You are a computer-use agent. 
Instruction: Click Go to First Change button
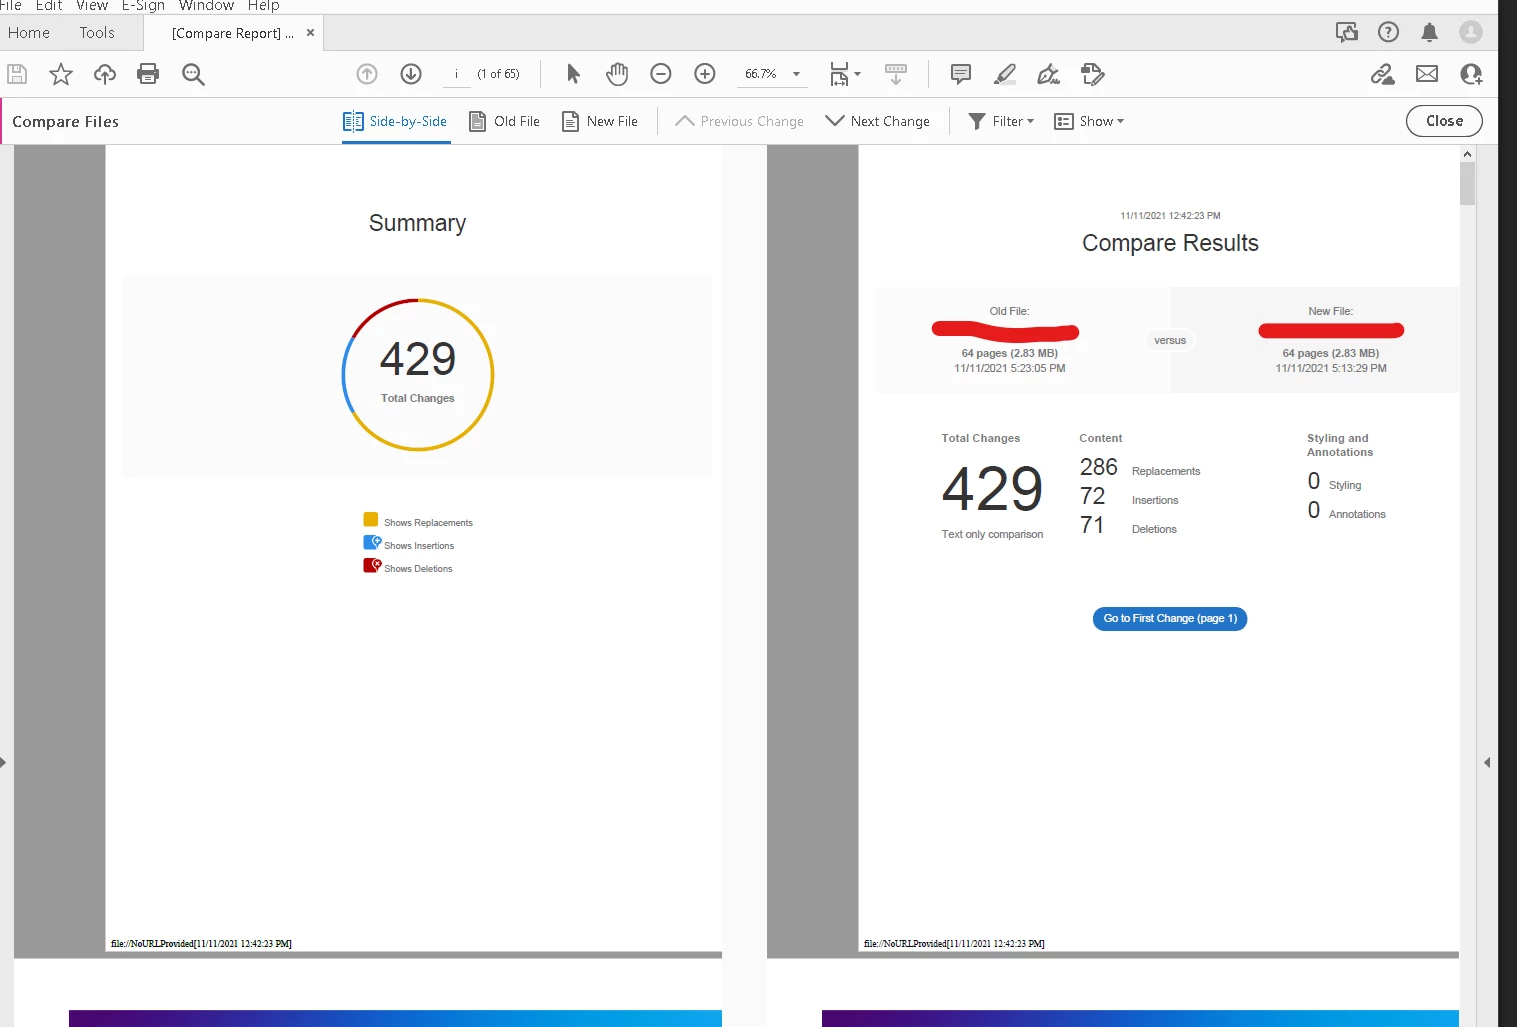(1170, 619)
